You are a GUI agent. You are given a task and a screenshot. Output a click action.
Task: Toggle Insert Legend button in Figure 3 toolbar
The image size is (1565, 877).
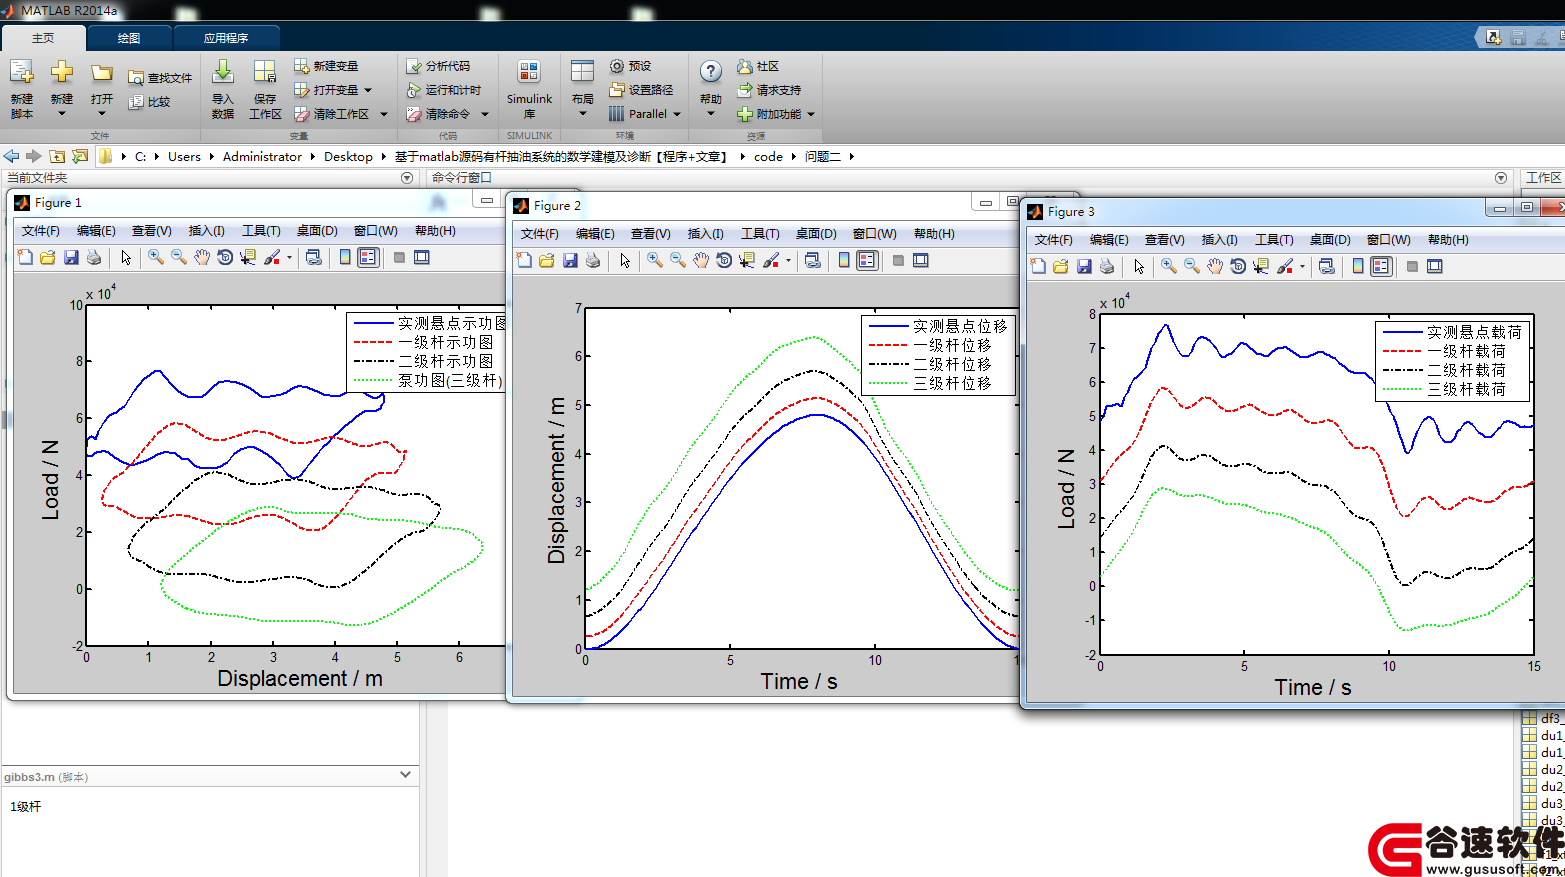click(1381, 266)
